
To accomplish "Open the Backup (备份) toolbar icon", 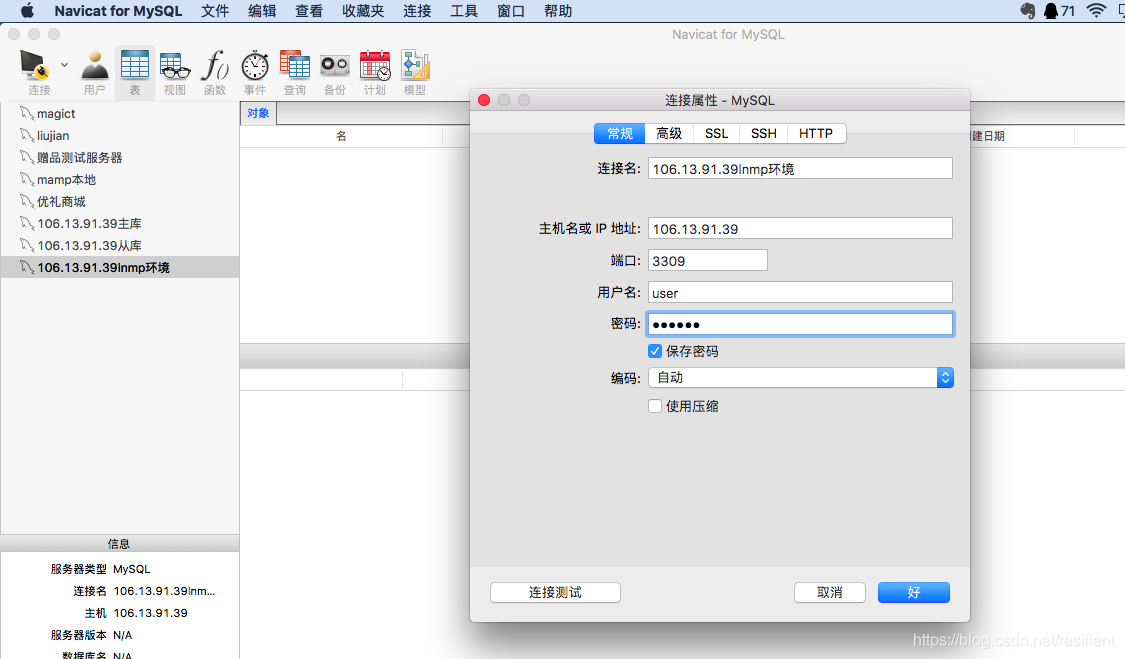I will (334, 66).
